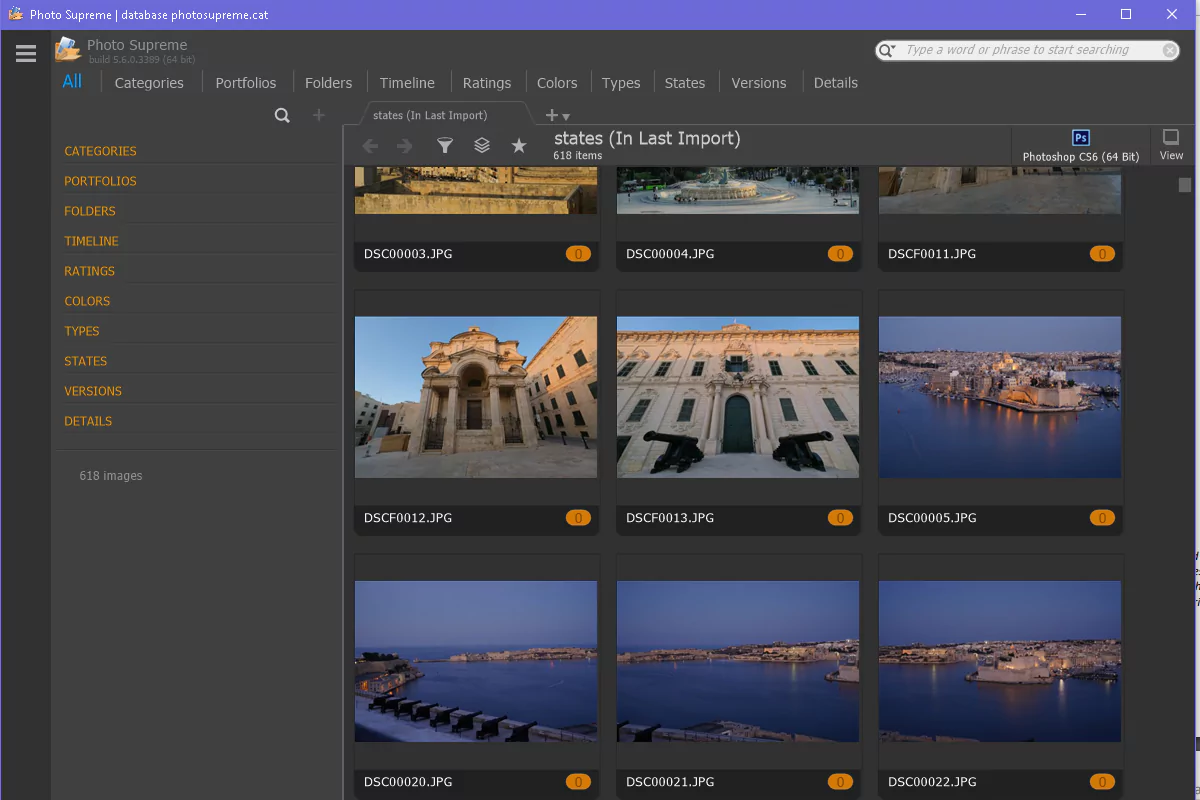Switch to the Ratings tab
The width and height of the screenshot is (1200, 800).
487,83
